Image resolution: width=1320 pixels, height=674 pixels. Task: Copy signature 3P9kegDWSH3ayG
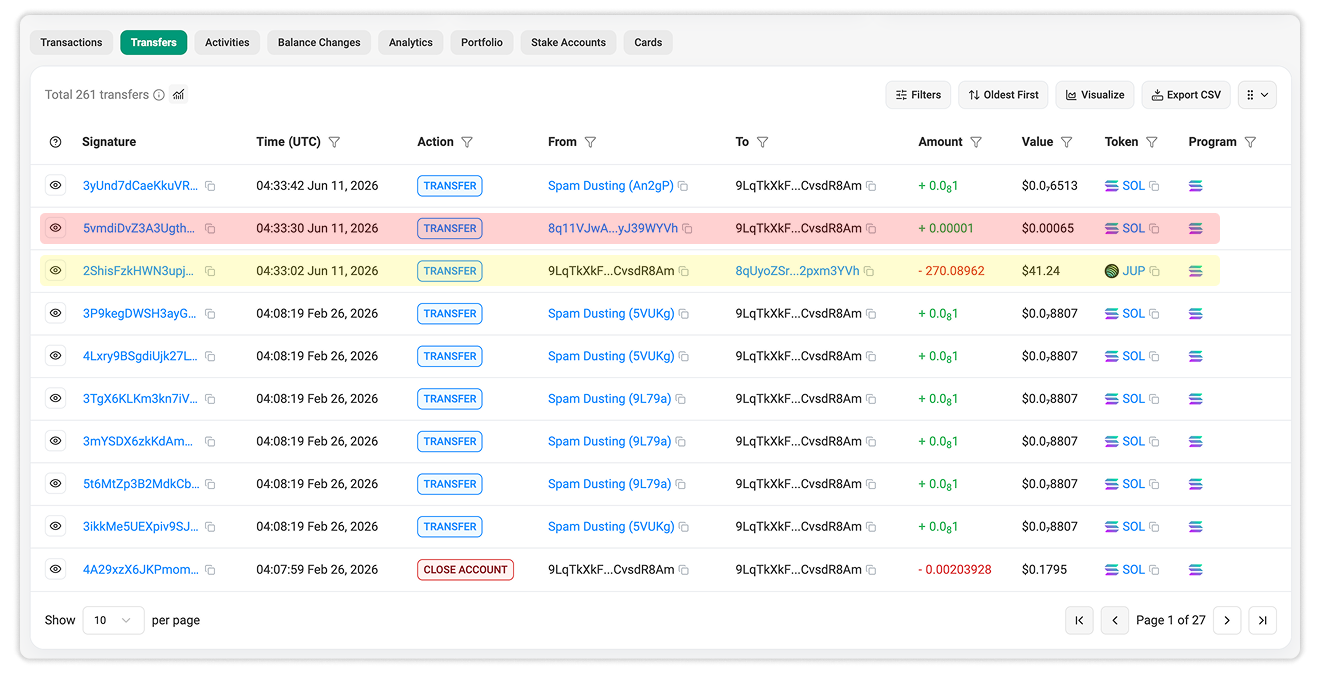(x=210, y=314)
